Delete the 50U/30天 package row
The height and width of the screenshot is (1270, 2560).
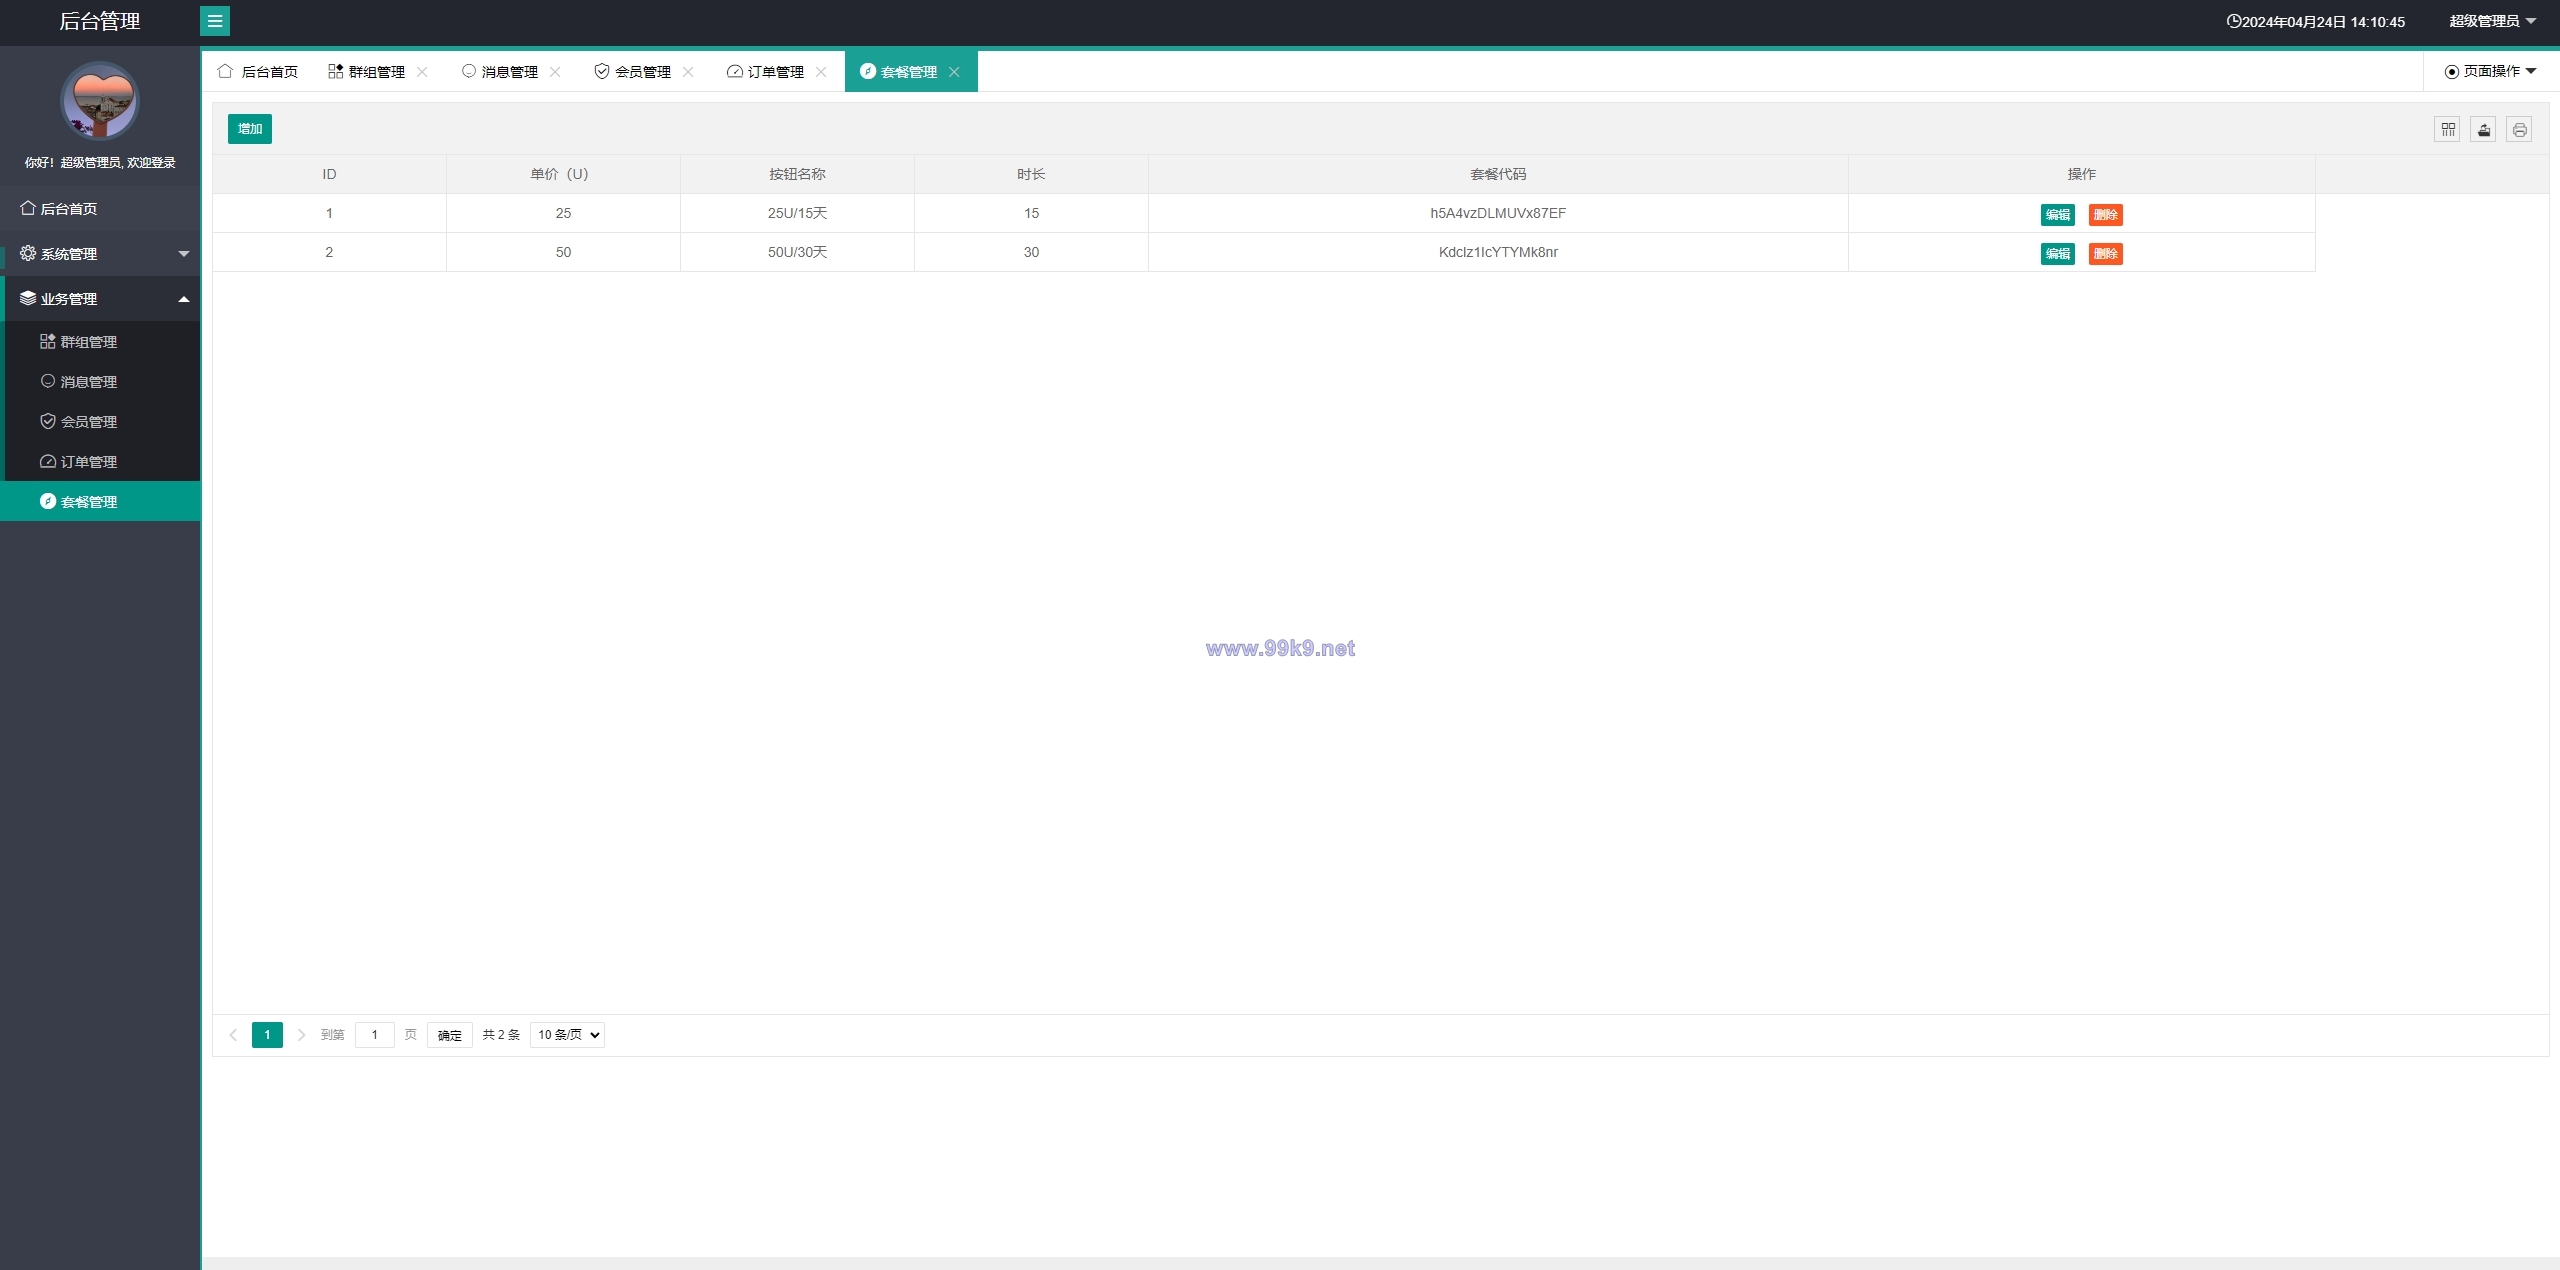[2106, 254]
